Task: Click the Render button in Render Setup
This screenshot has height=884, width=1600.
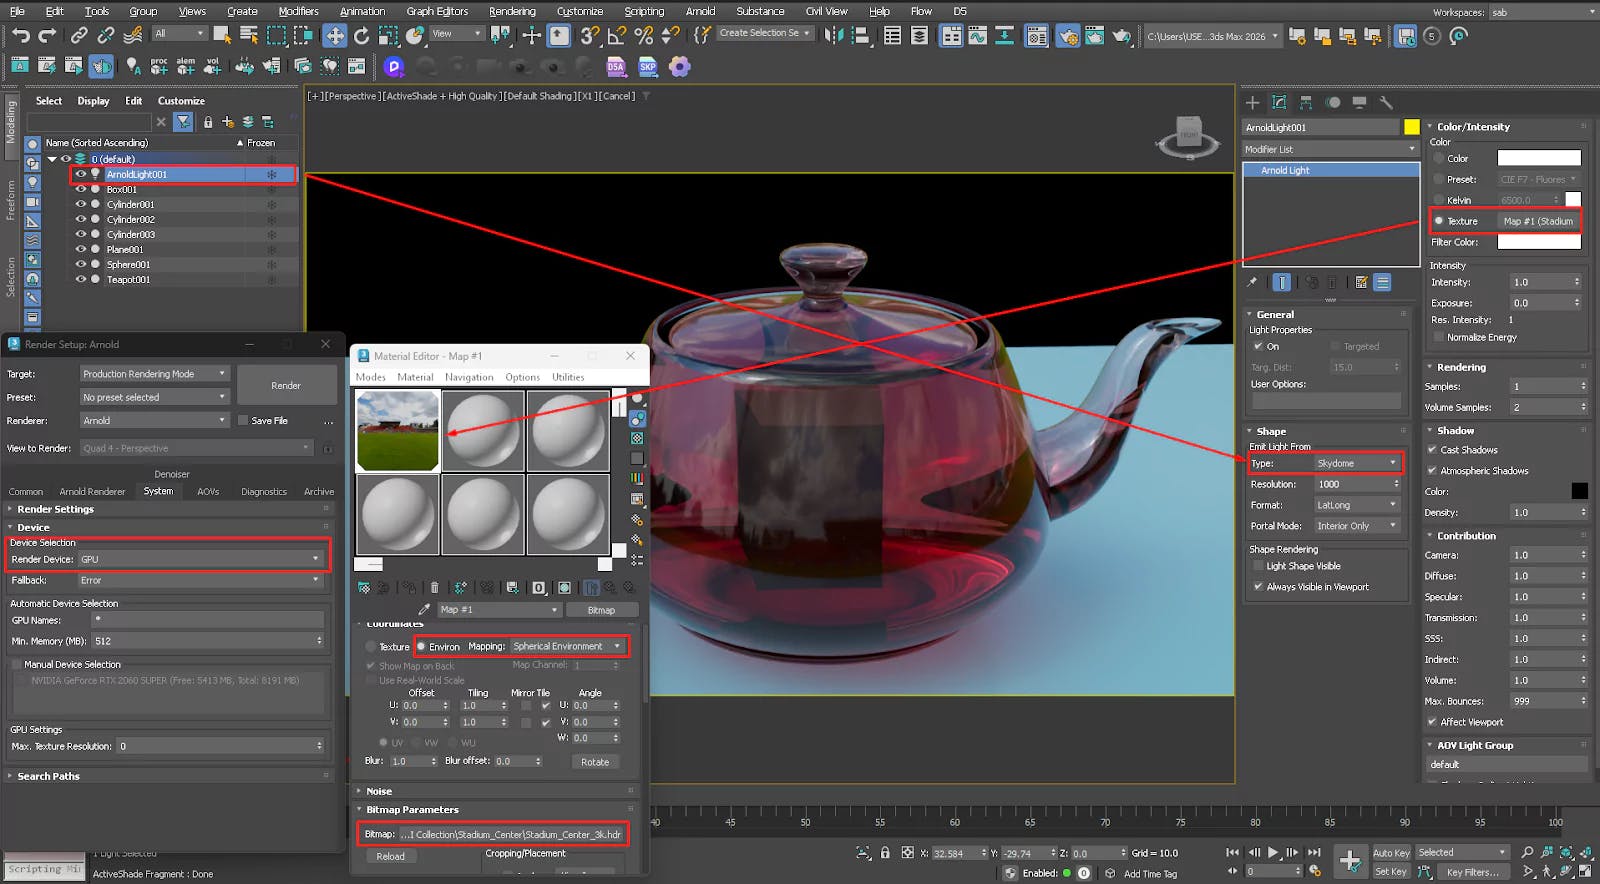Action: click(x=286, y=385)
